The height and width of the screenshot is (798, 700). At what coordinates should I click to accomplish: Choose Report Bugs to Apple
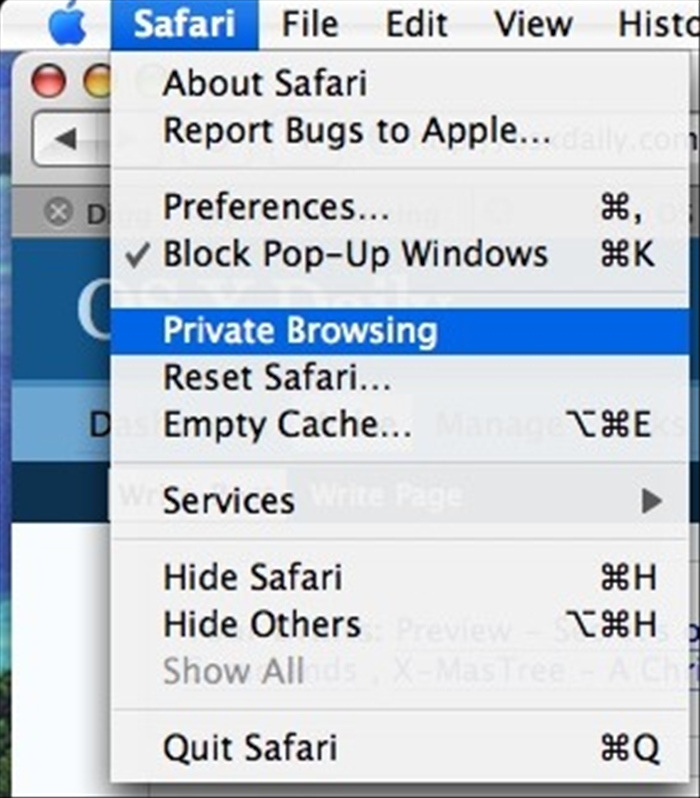[400, 131]
